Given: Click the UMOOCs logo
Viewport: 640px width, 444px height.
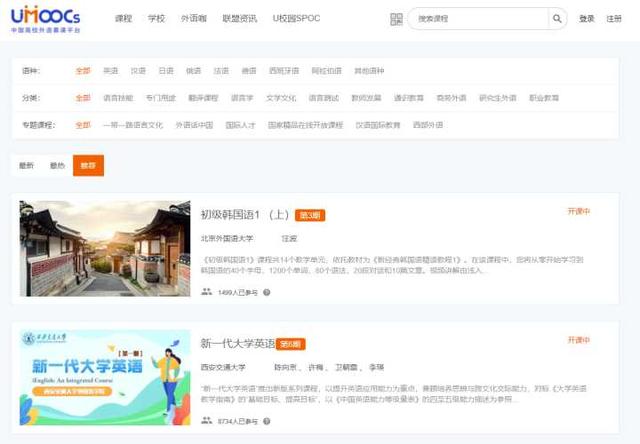Looking at the screenshot, I should click(46, 20).
